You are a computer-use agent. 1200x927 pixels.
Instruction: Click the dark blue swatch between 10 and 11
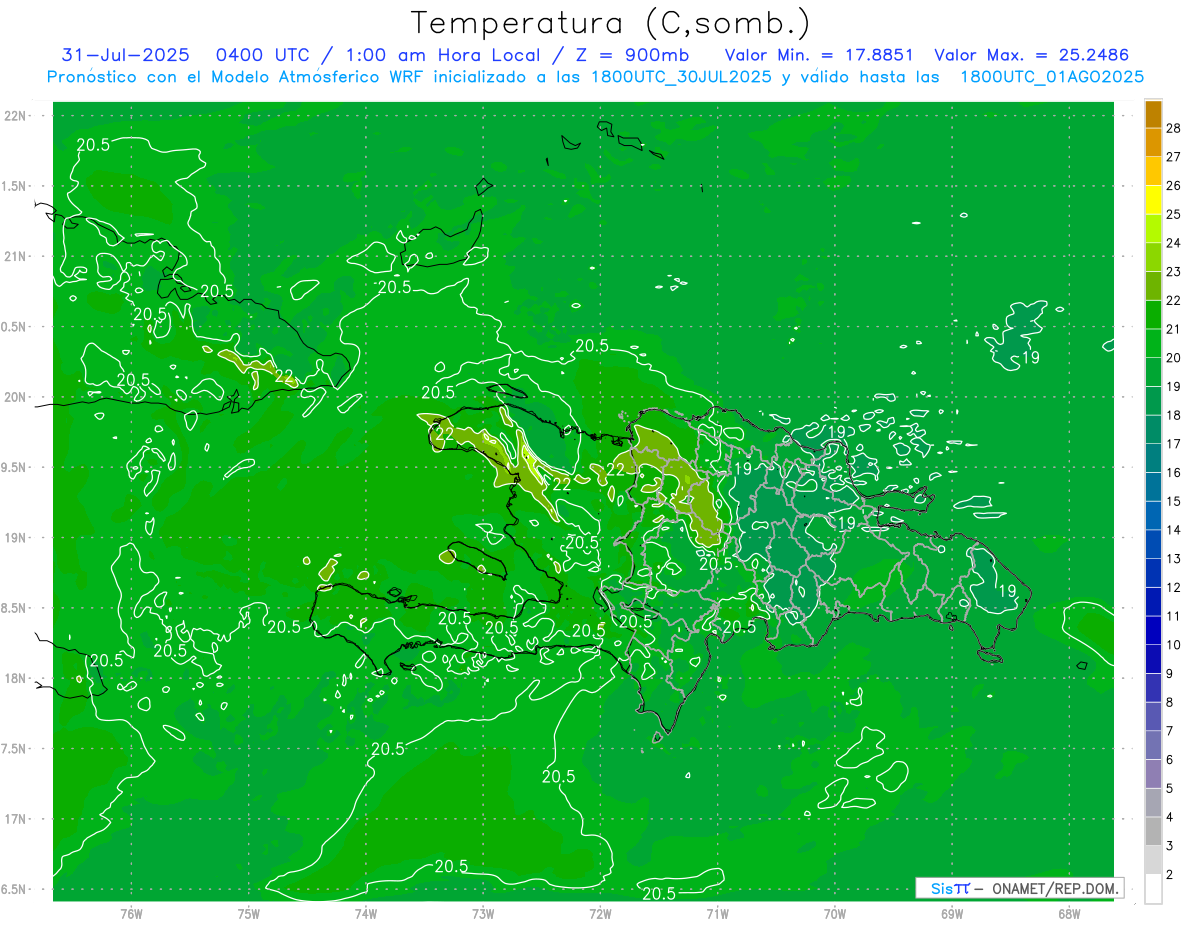pyautogui.click(x=1153, y=630)
